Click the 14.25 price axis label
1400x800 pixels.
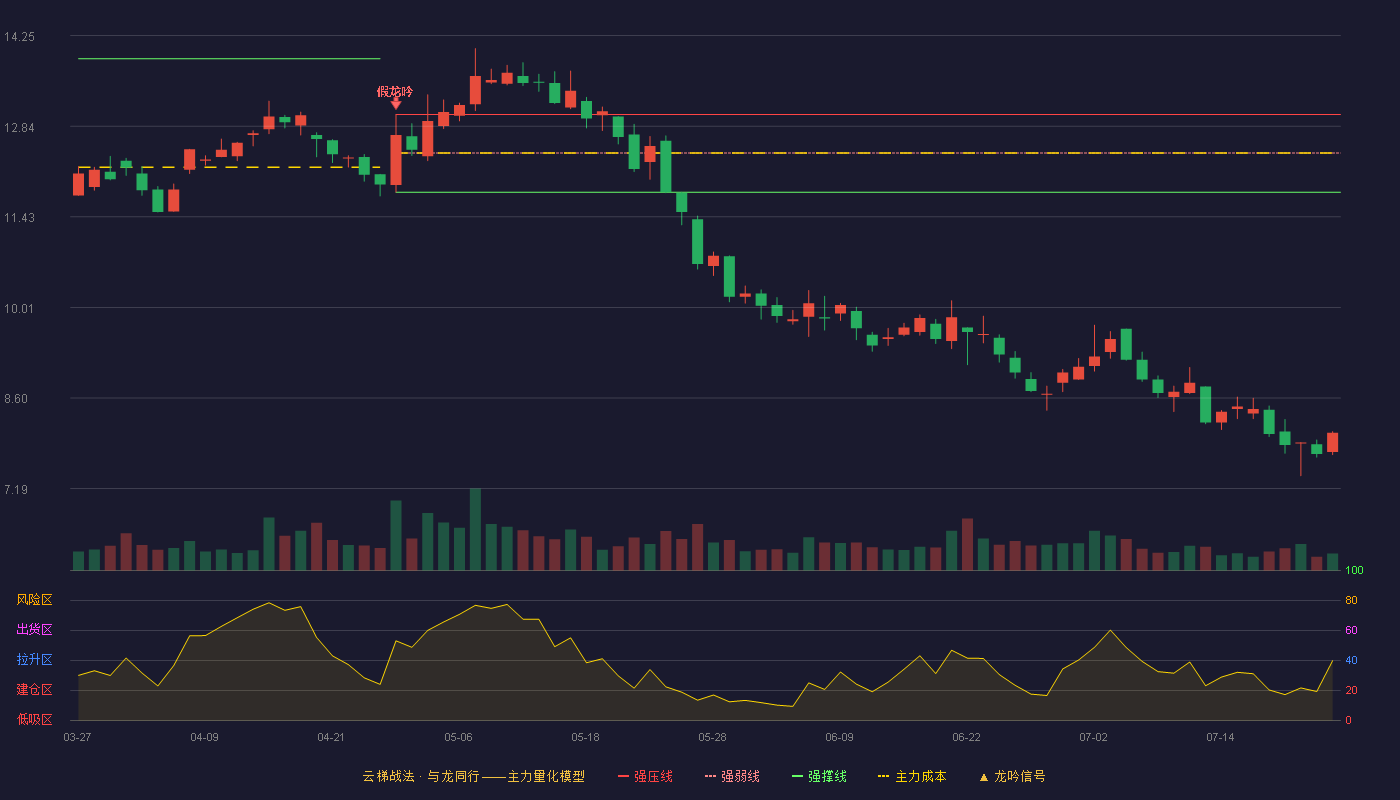[19, 37]
